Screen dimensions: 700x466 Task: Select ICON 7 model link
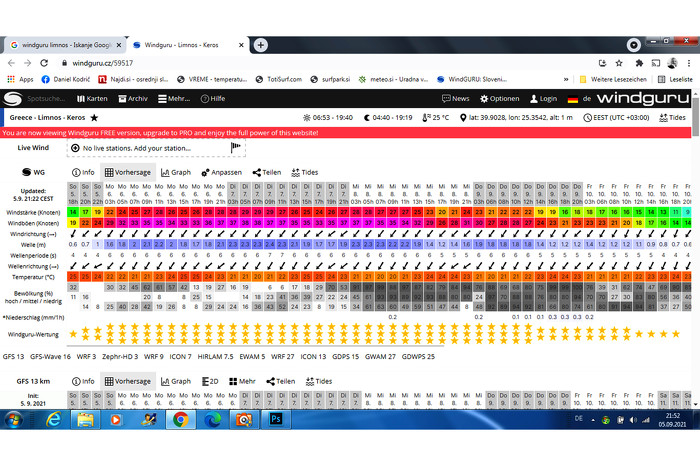point(180,357)
